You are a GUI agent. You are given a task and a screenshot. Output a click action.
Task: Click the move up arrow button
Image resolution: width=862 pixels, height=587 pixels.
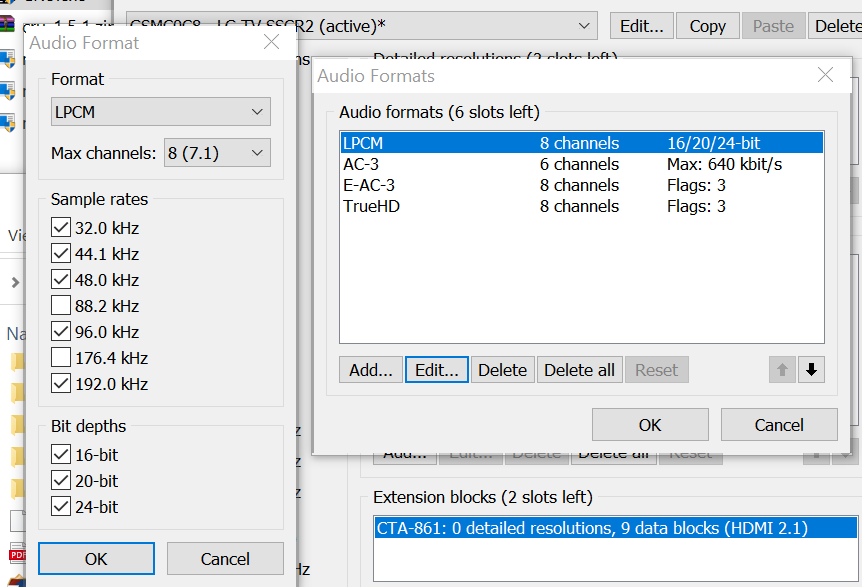(782, 370)
